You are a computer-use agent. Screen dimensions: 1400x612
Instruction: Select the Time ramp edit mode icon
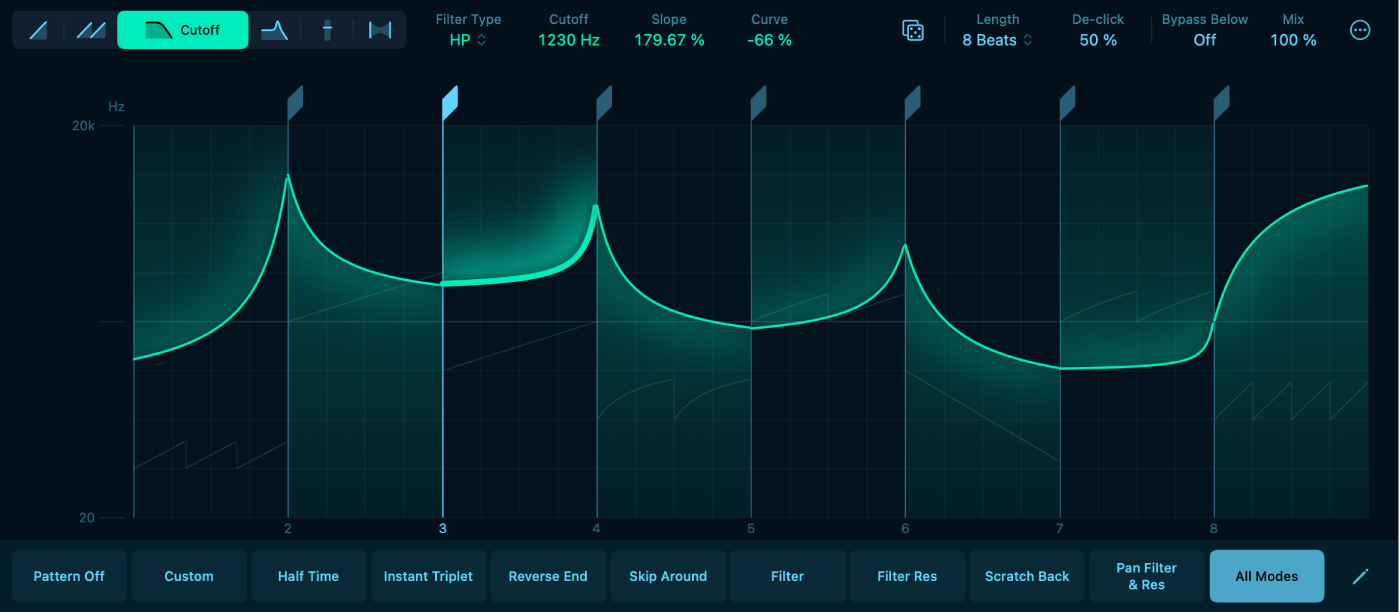point(39,30)
